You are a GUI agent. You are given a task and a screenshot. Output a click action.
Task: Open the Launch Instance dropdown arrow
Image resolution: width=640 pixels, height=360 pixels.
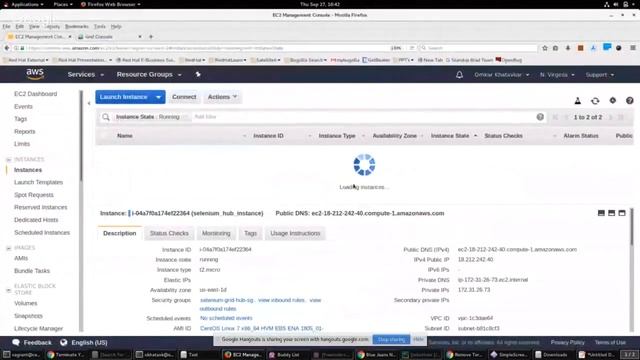(158, 97)
